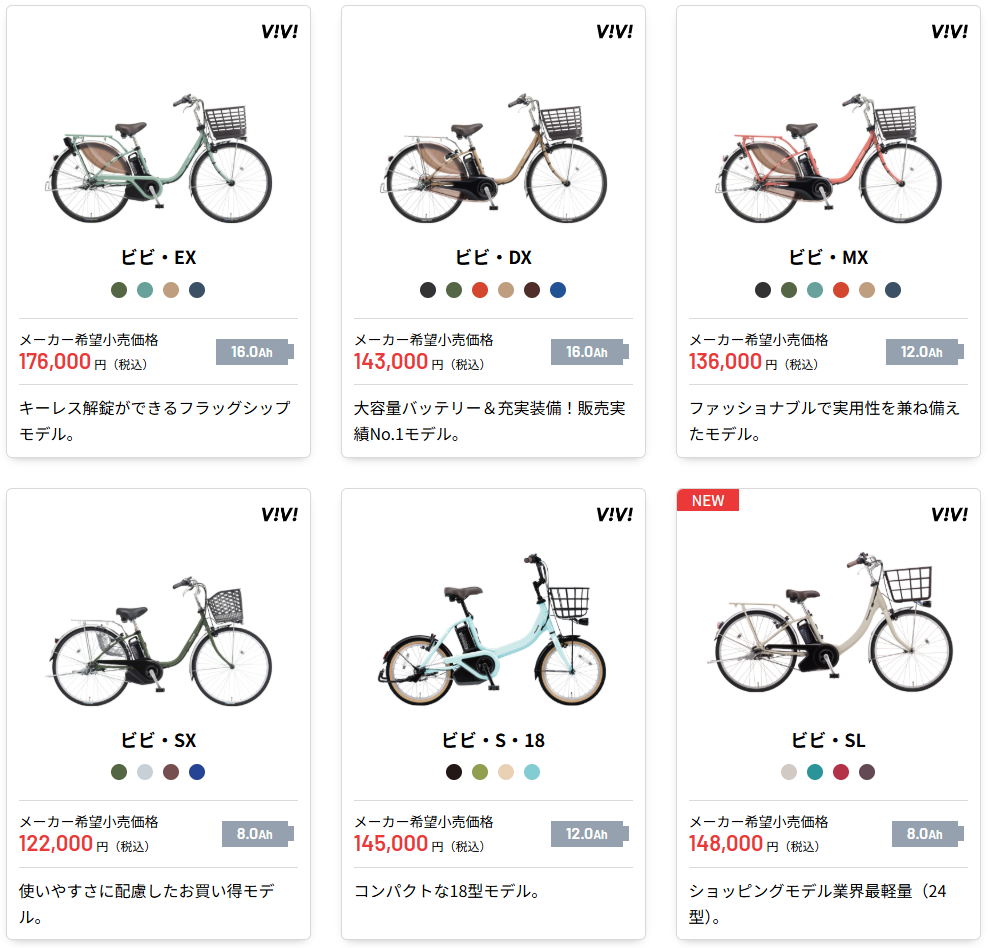The image size is (988, 948).
Task: Click the 16.0Ah battery icon on ビビ・DX
Action: (x=591, y=352)
